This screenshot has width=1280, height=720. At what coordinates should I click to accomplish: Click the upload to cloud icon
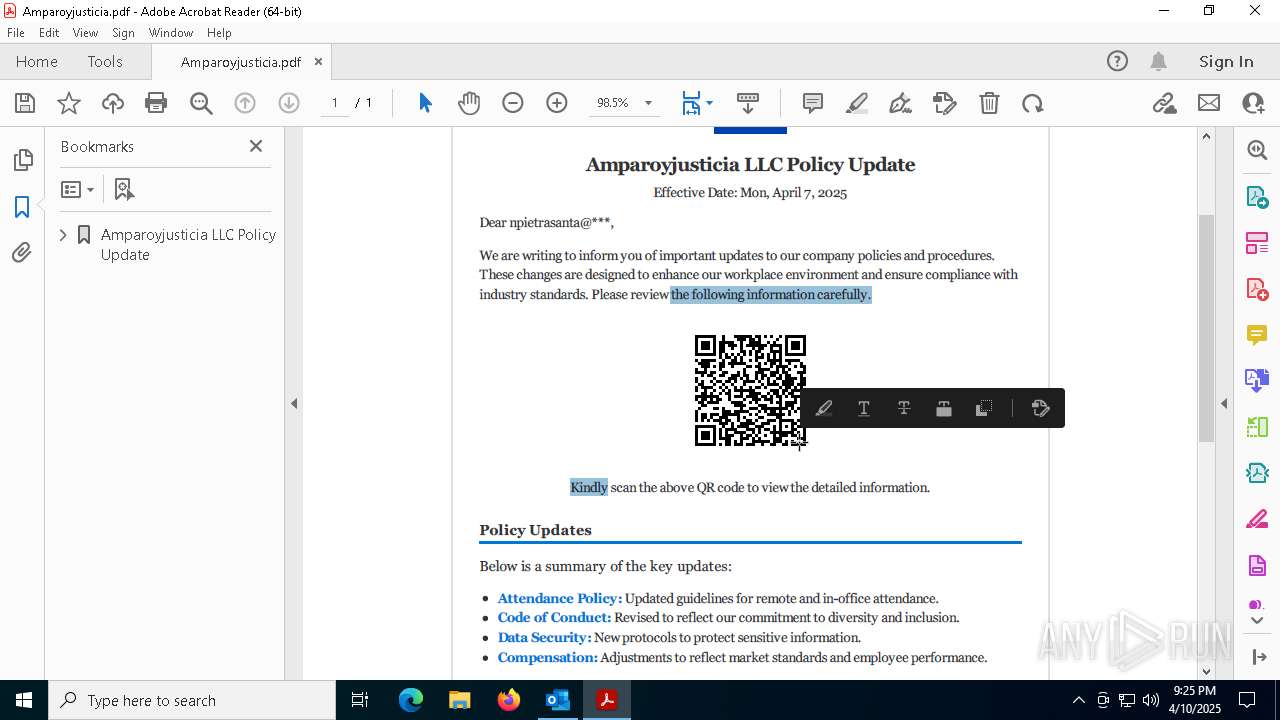pyautogui.click(x=113, y=103)
